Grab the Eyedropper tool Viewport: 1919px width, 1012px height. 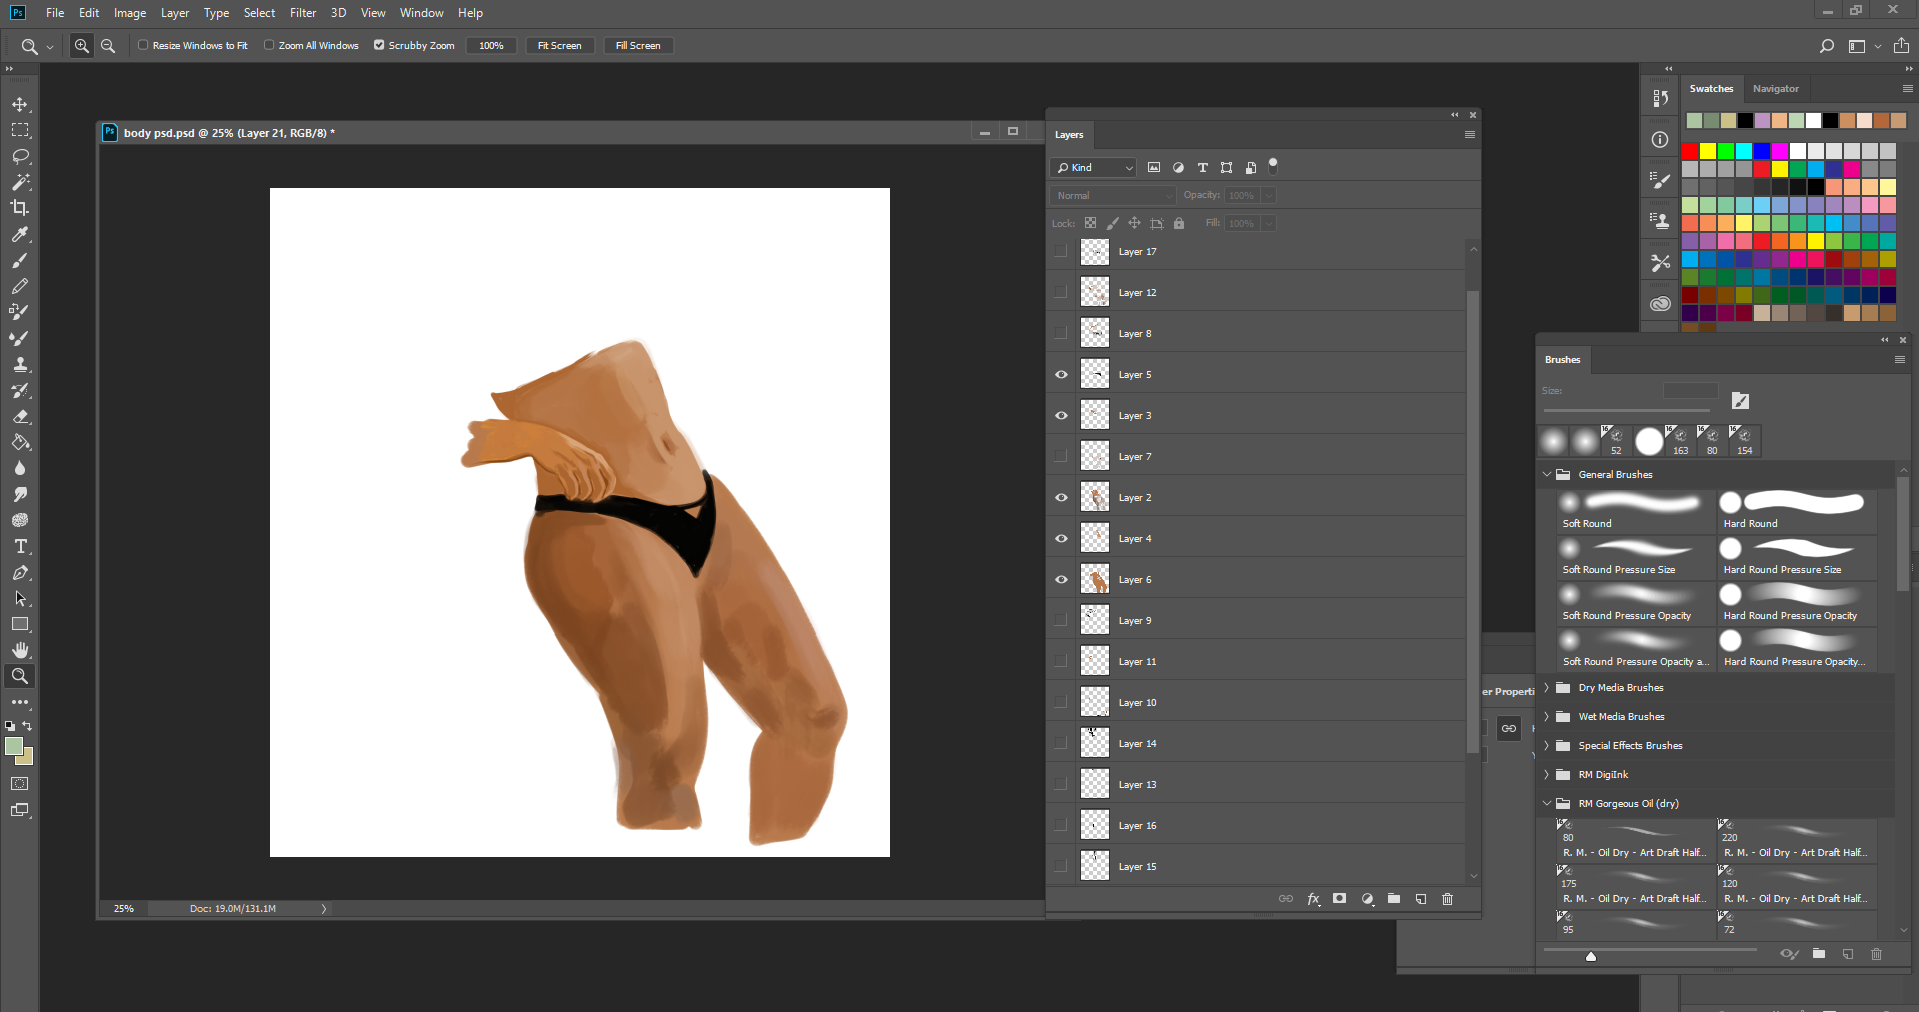pyautogui.click(x=20, y=234)
